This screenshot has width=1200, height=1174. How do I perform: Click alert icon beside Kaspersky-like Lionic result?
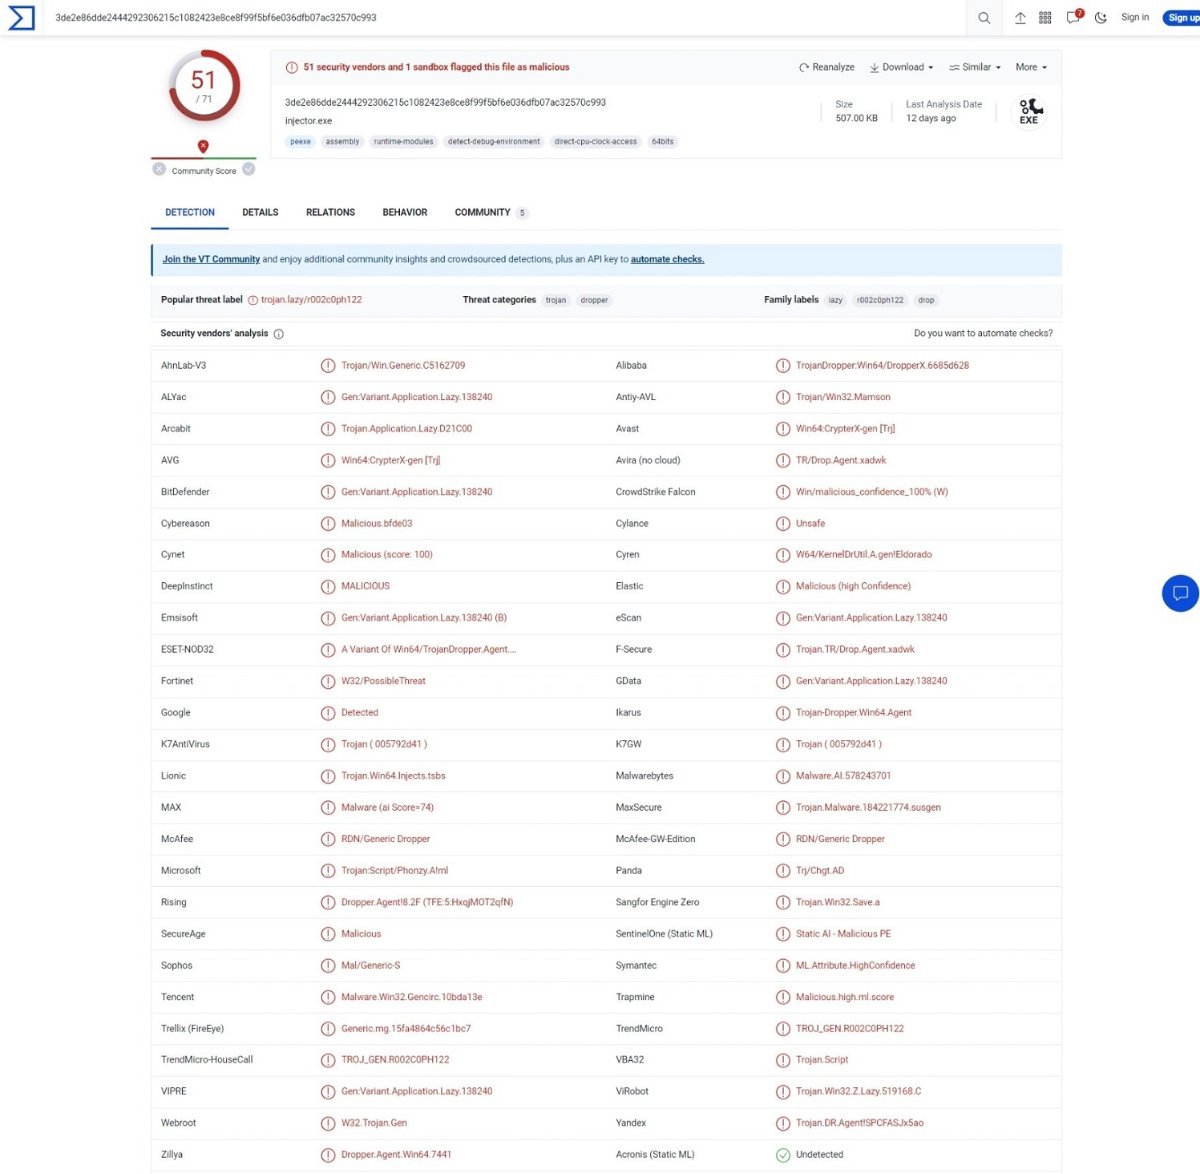pos(328,776)
